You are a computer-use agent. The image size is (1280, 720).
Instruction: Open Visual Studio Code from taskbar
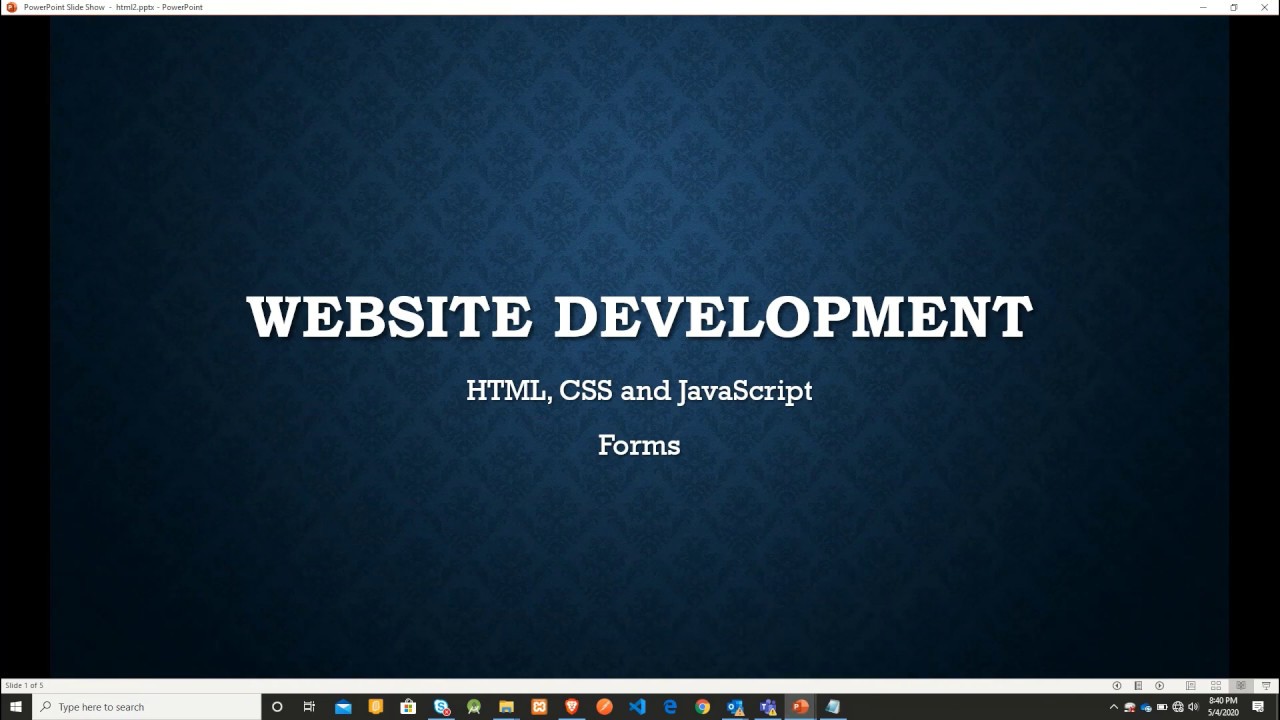[x=637, y=707]
